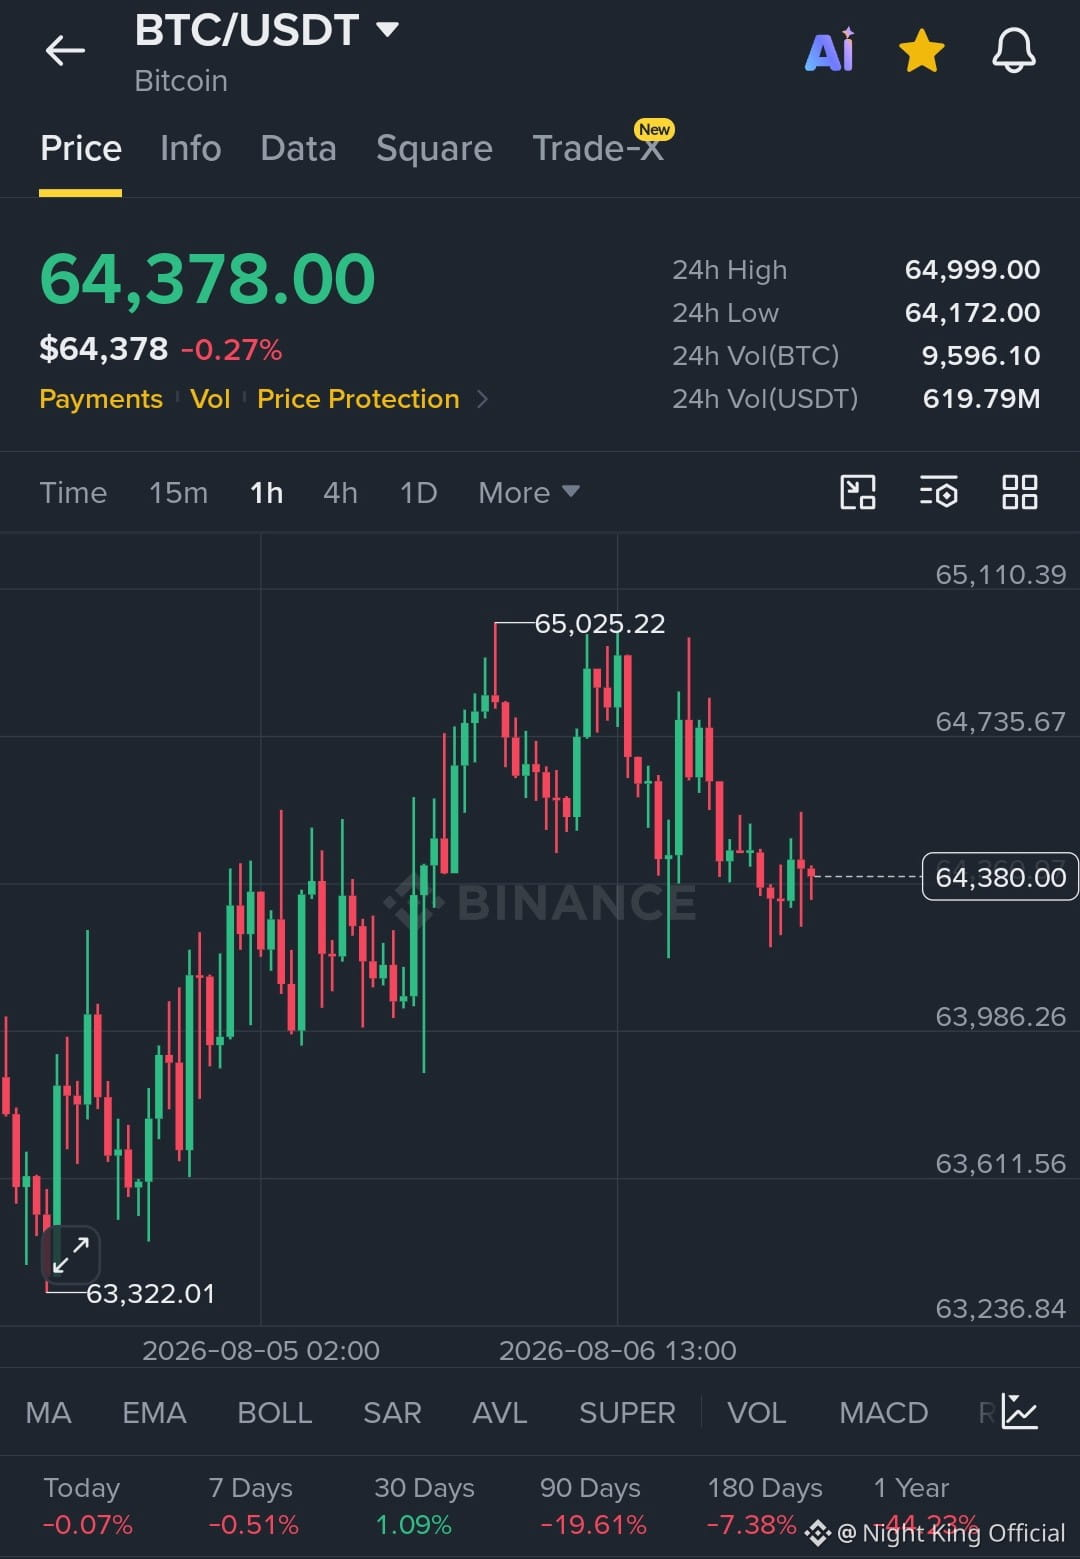Click the 24h Vol(USDT) value 619.79M
The image size is (1080, 1559).
click(981, 399)
